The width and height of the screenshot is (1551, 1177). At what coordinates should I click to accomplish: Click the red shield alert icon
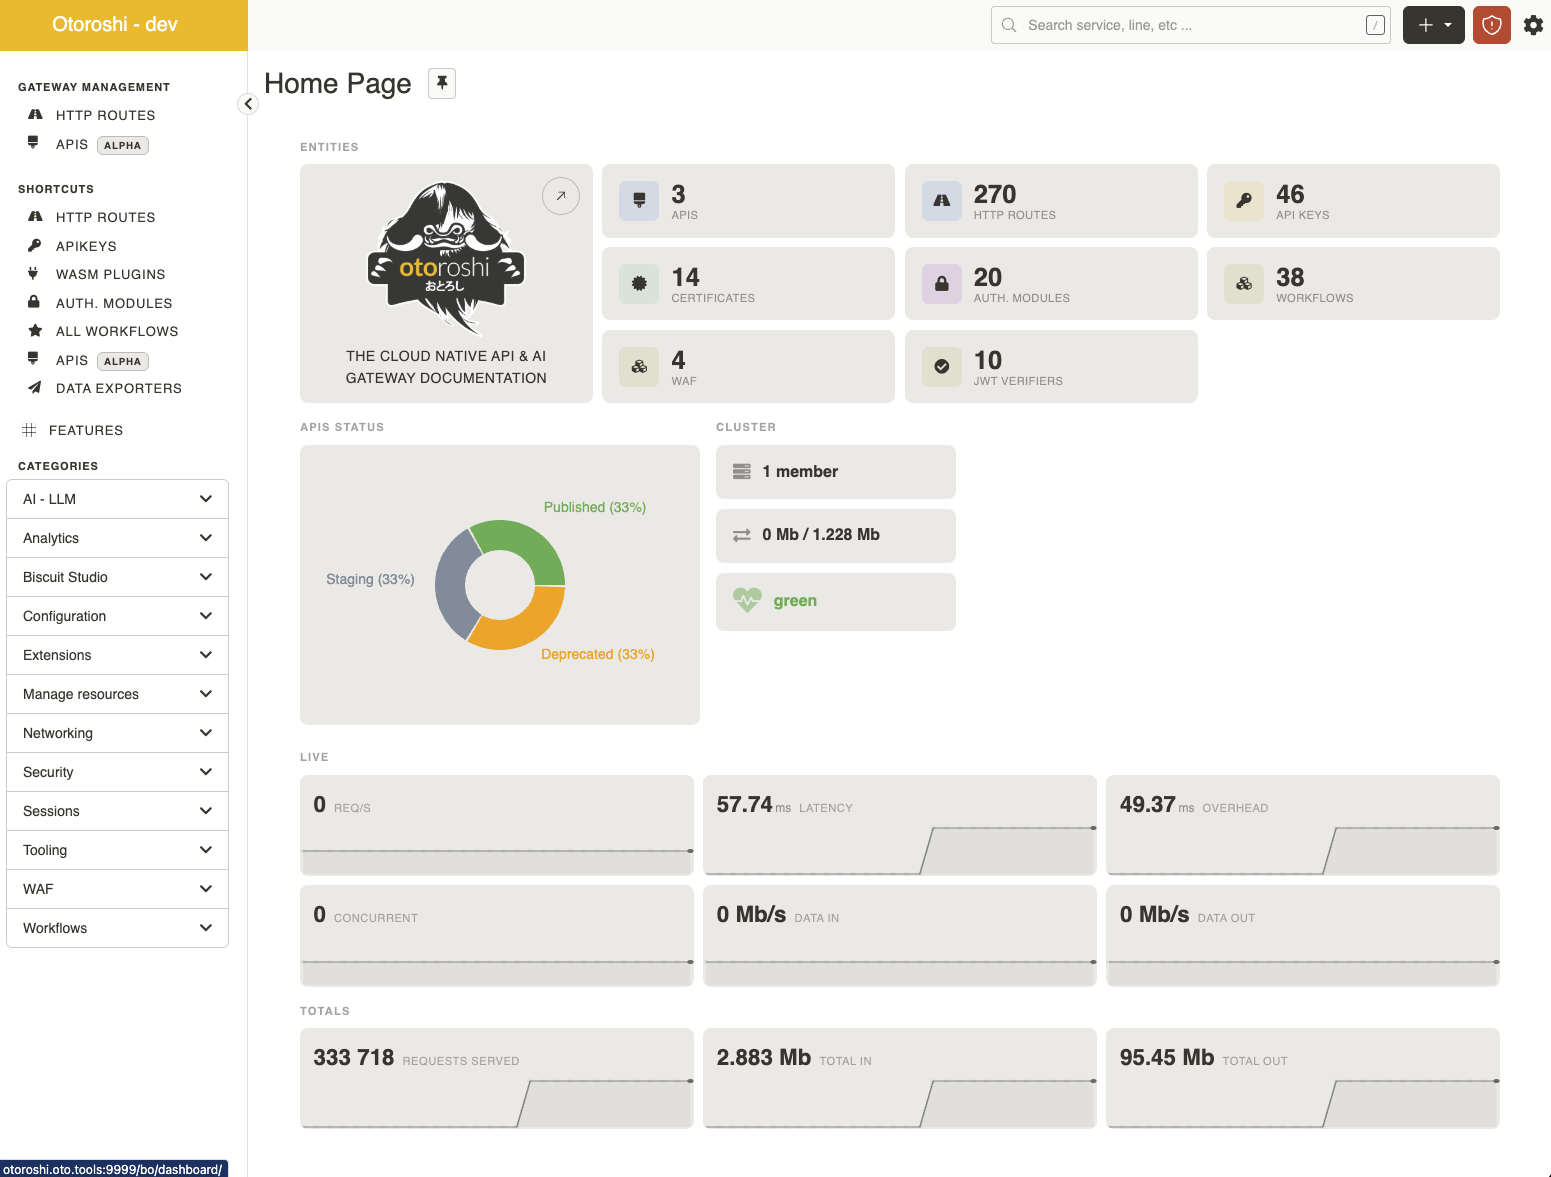pyautogui.click(x=1491, y=25)
